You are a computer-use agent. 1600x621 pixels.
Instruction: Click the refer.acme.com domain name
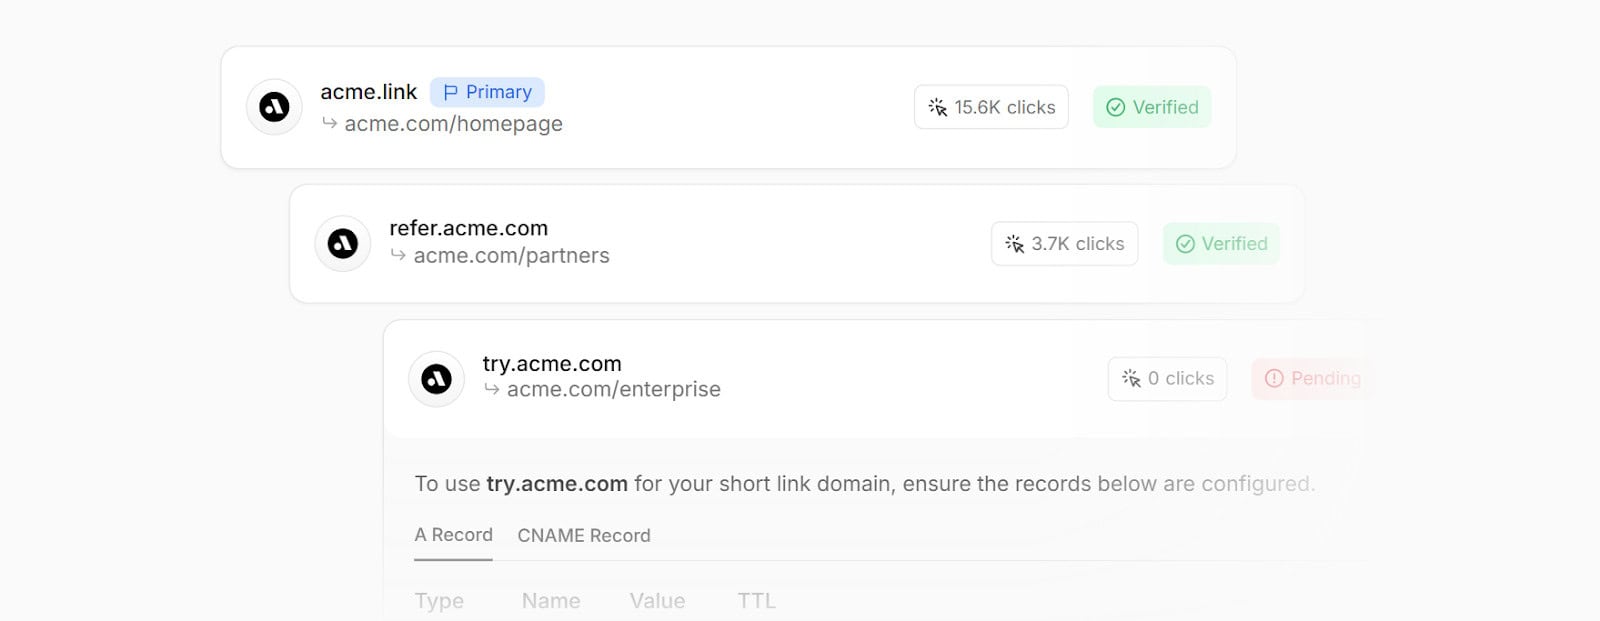click(x=468, y=228)
